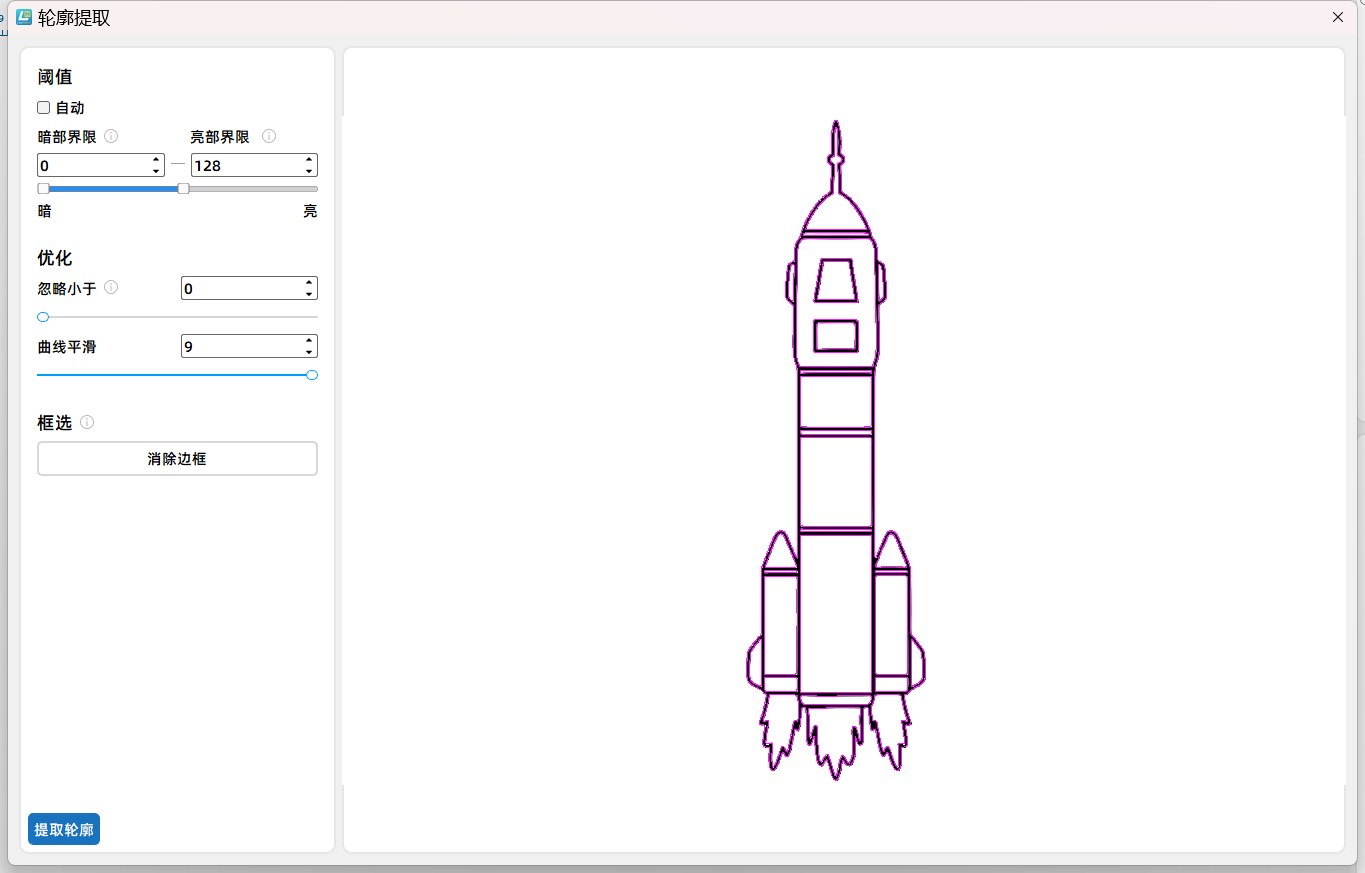Click the 提取轮廓 button
This screenshot has width=1365, height=873.
64,829
